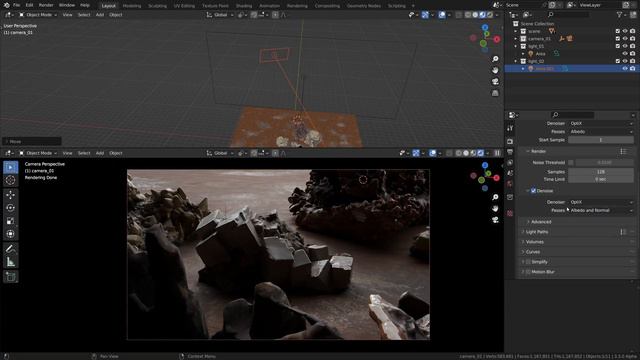
Task: Switch to the Layout workspace tab
Action: [109, 6]
